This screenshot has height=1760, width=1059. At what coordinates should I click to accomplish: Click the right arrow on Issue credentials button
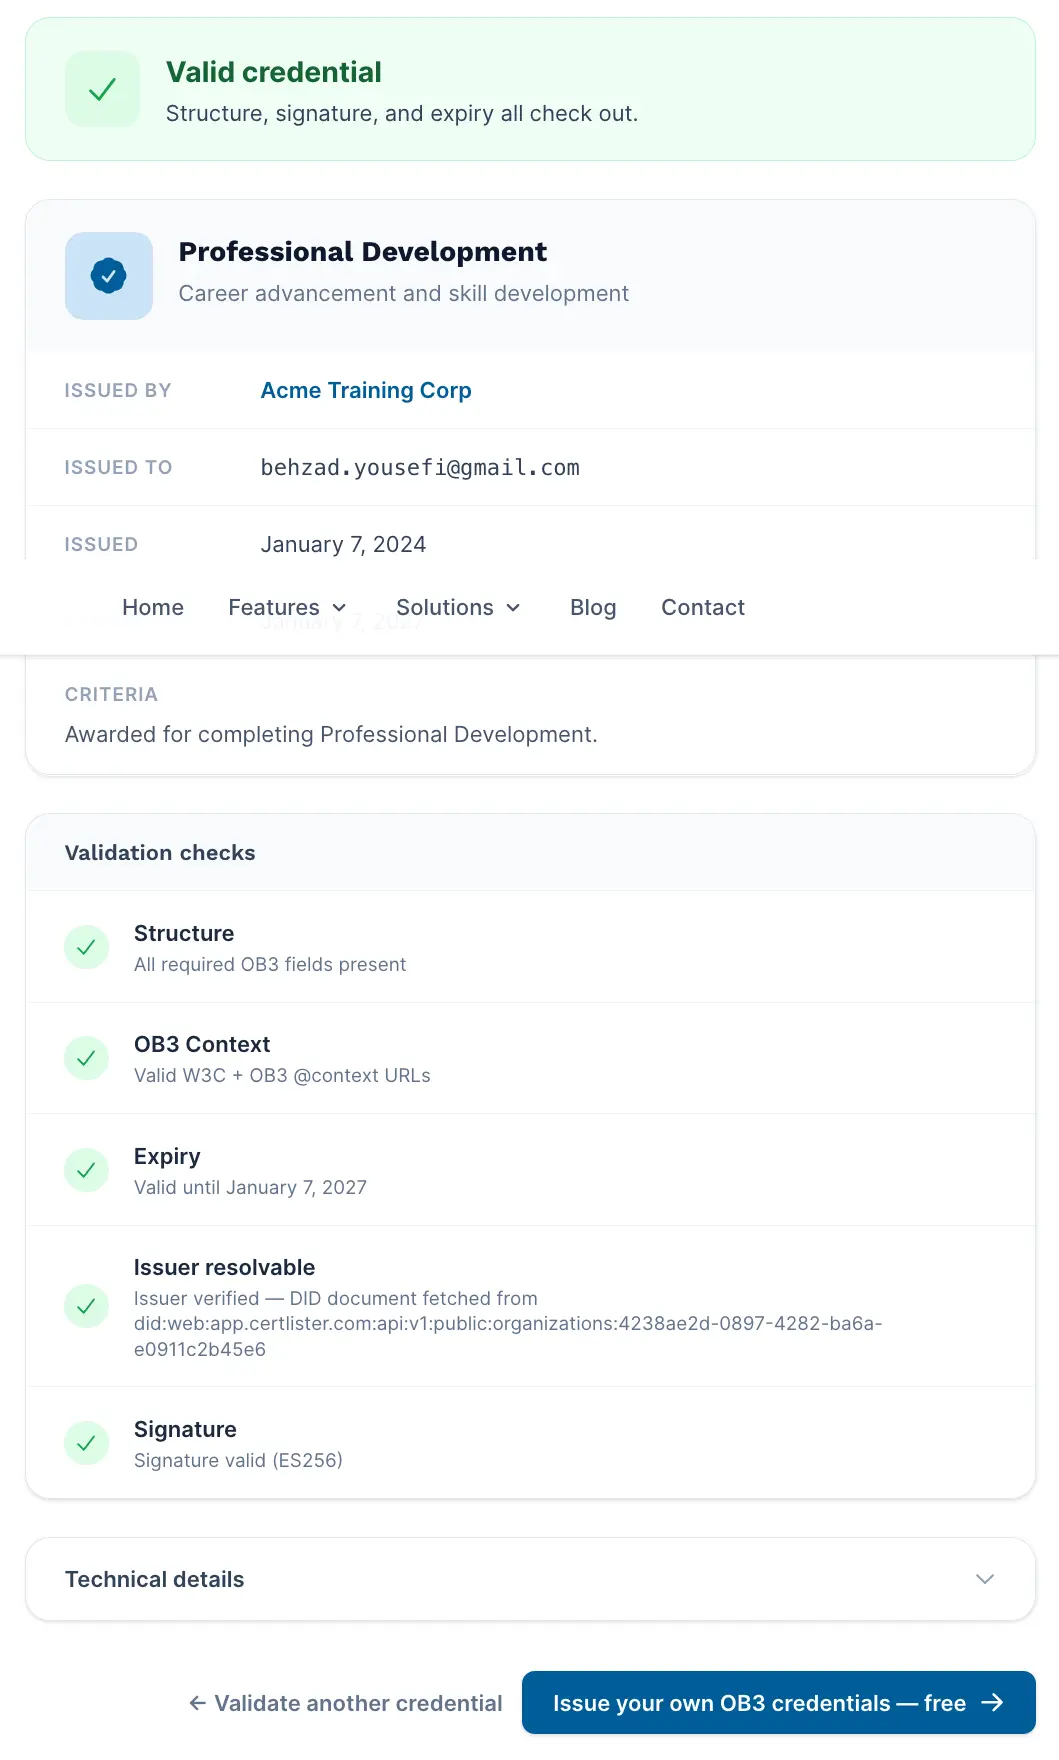tap(992, 1703)
